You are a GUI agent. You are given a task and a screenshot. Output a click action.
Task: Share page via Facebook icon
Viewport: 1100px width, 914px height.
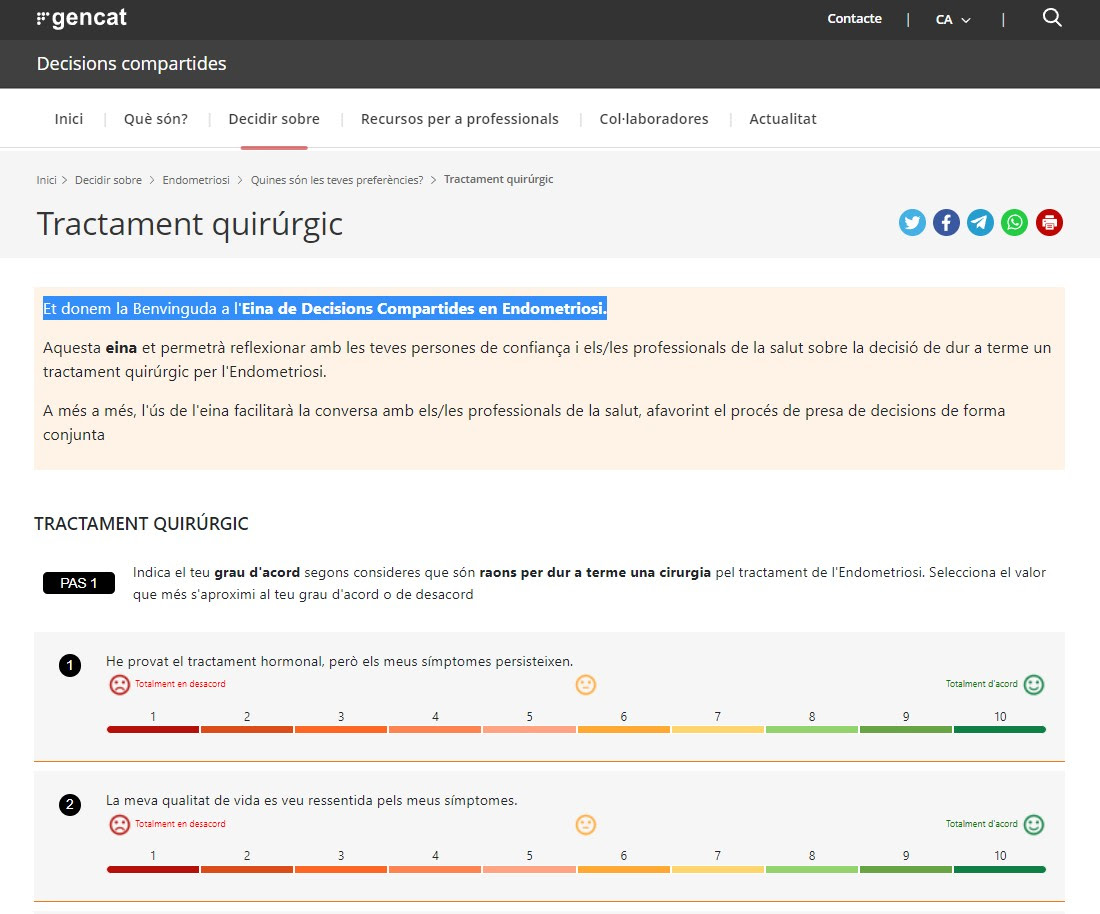pyautogui.click(x=946, y=223)
